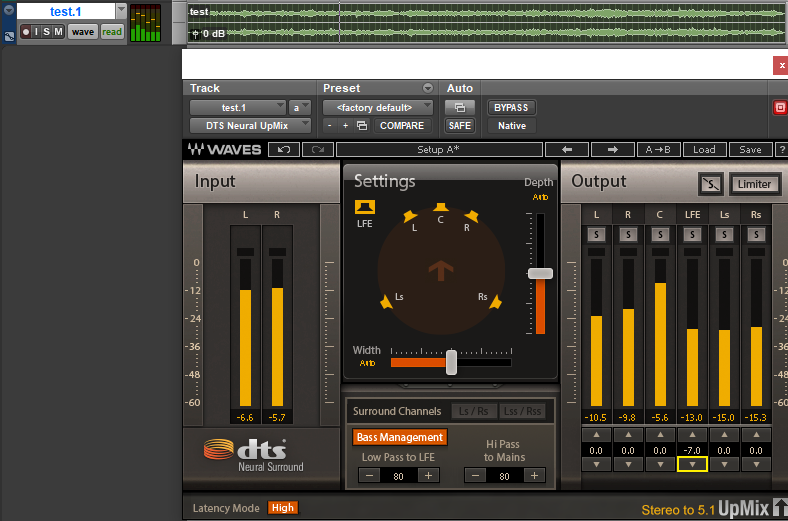
Task: Toggle plug-in BYPASS
Action: click(511, 108)
